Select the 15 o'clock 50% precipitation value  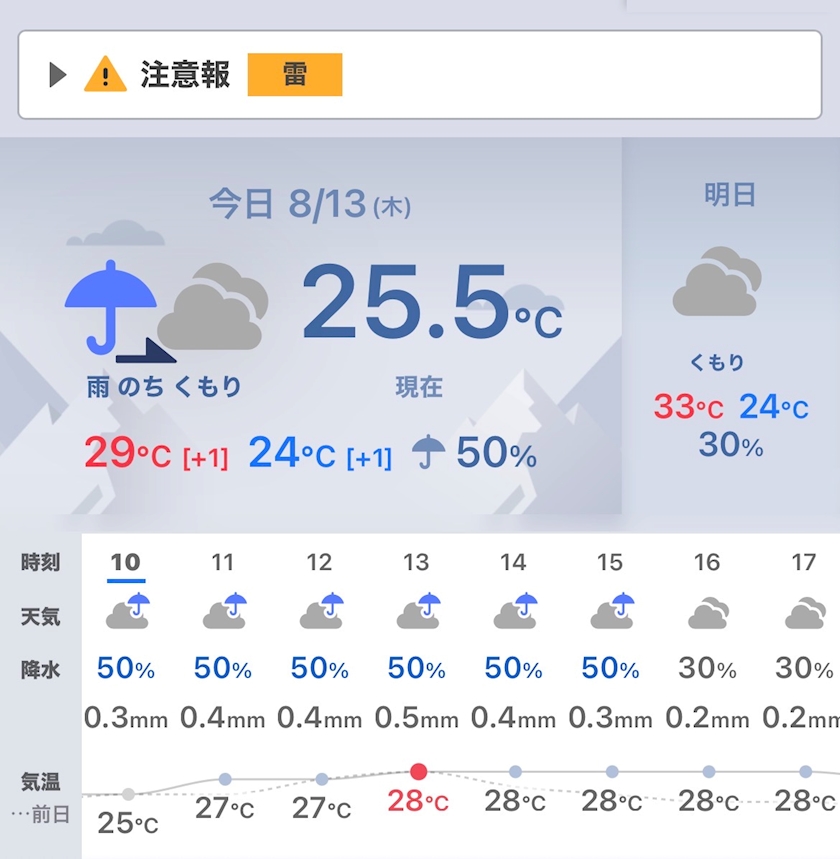[610, 668]
